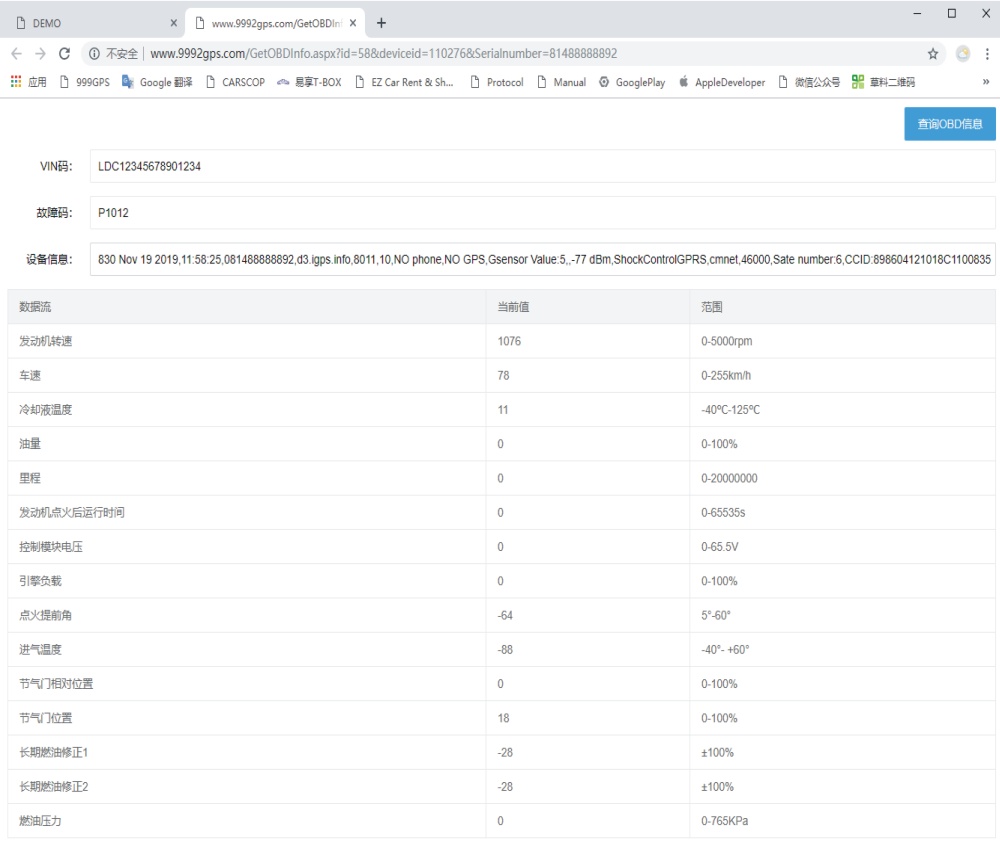Screen dimensions: 1000x856
Task: Select the range 0-65.5V
Action: (719, 547)
